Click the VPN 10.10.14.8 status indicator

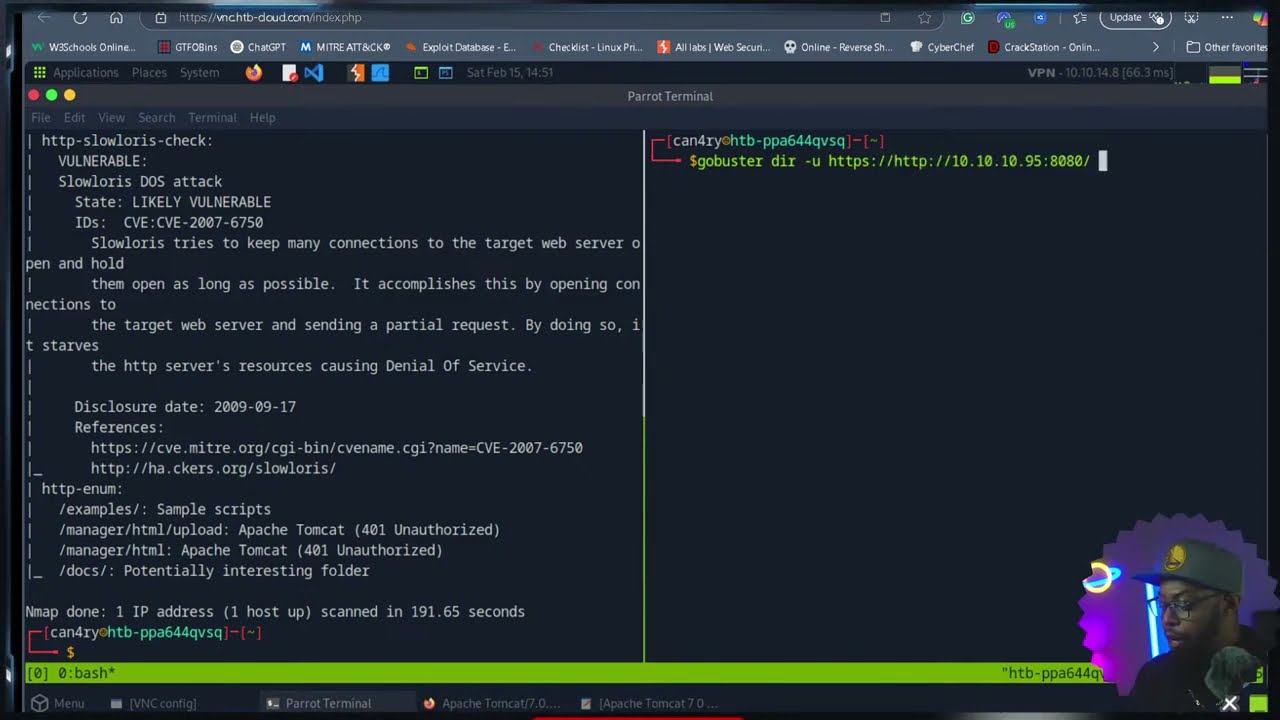pos(1100,73)
